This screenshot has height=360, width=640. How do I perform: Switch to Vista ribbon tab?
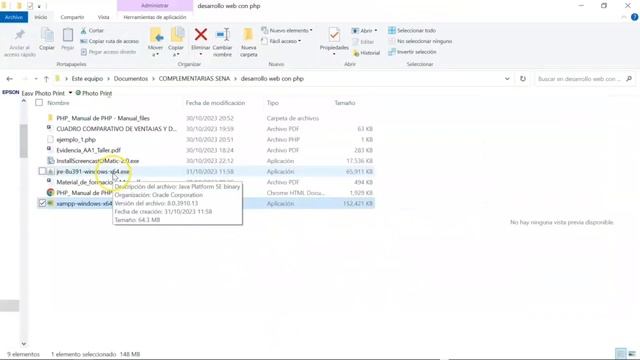point(103,17)
